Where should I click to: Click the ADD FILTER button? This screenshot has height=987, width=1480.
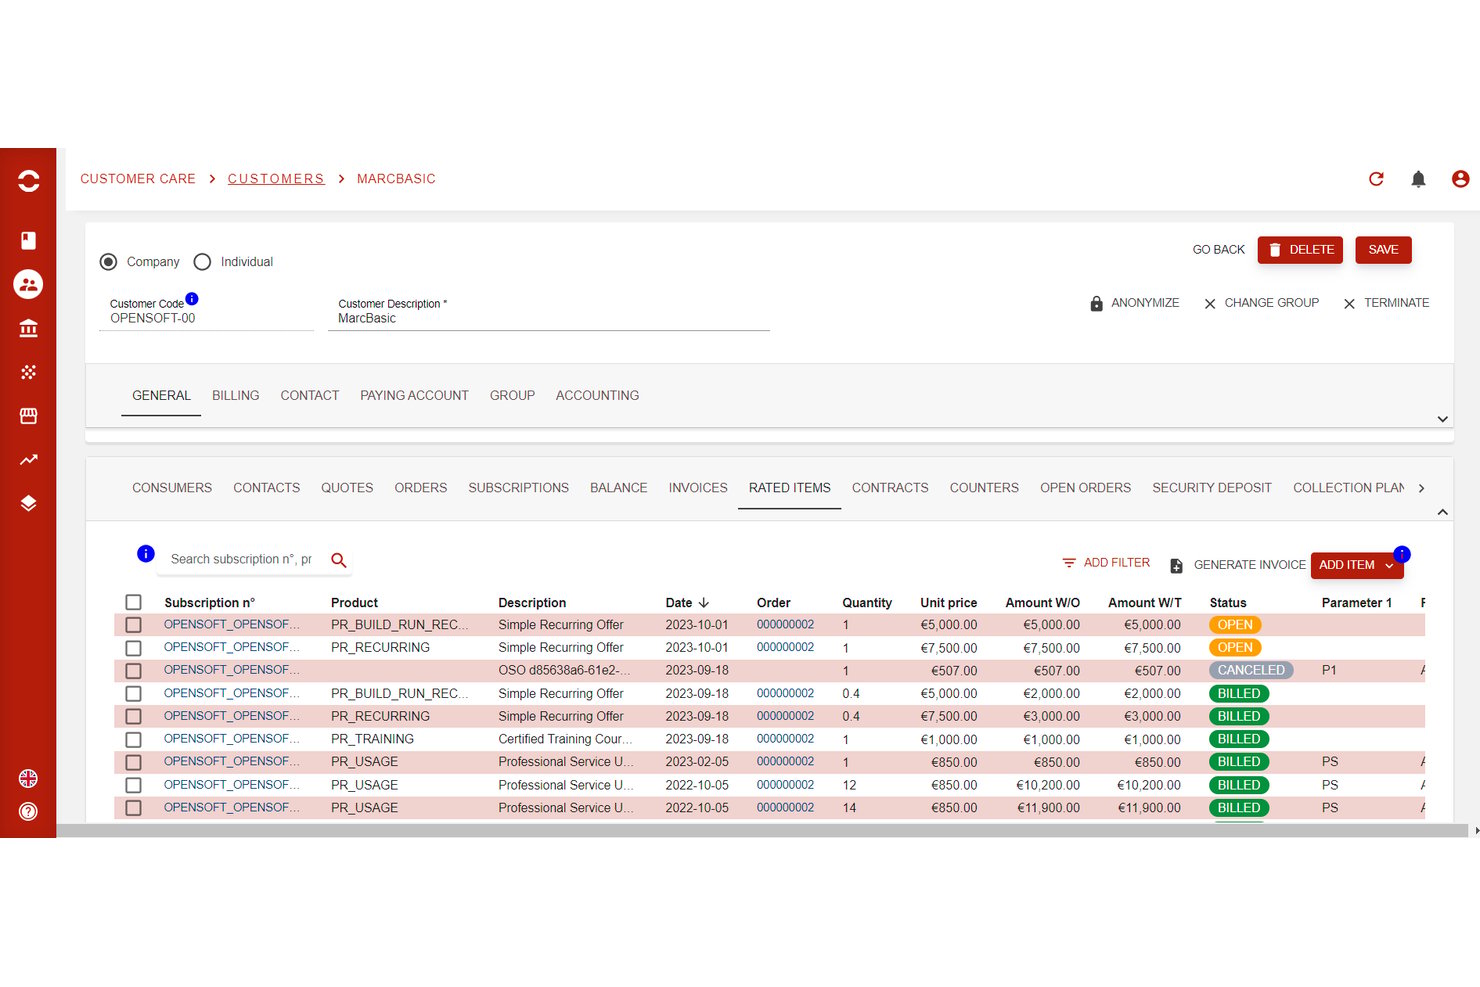(1106, 563)
